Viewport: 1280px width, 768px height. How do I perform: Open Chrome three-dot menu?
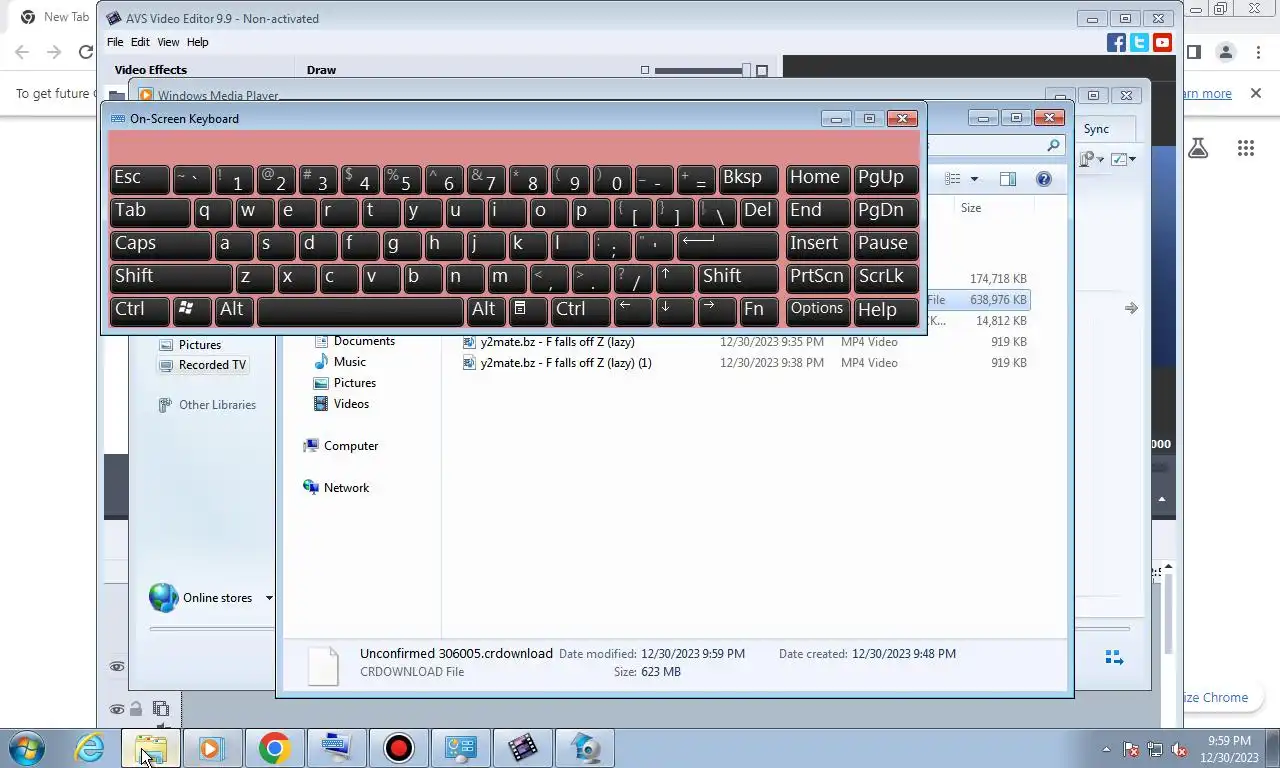[x=1260, y=52]
